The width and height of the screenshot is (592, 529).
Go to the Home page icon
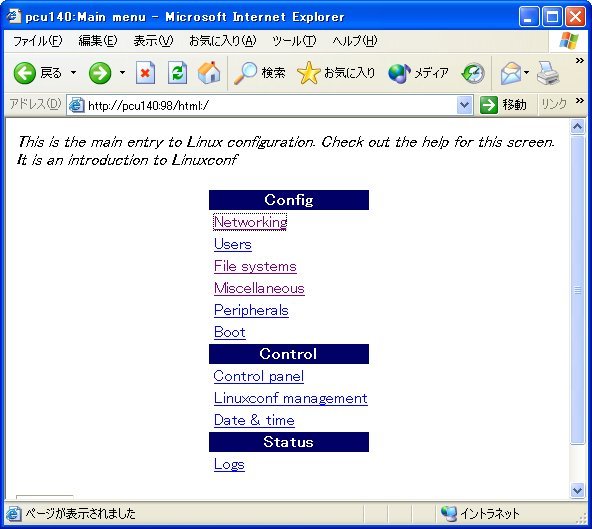coord(209,72)
